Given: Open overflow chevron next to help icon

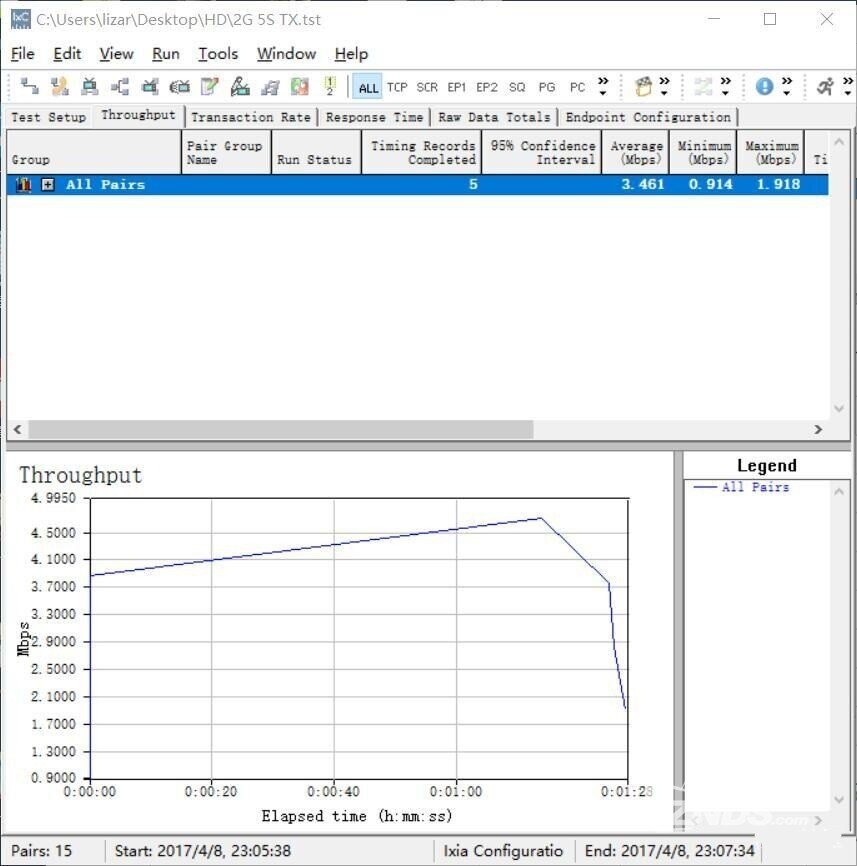Looking at the screenshot, I should click(x=787, y=86).
